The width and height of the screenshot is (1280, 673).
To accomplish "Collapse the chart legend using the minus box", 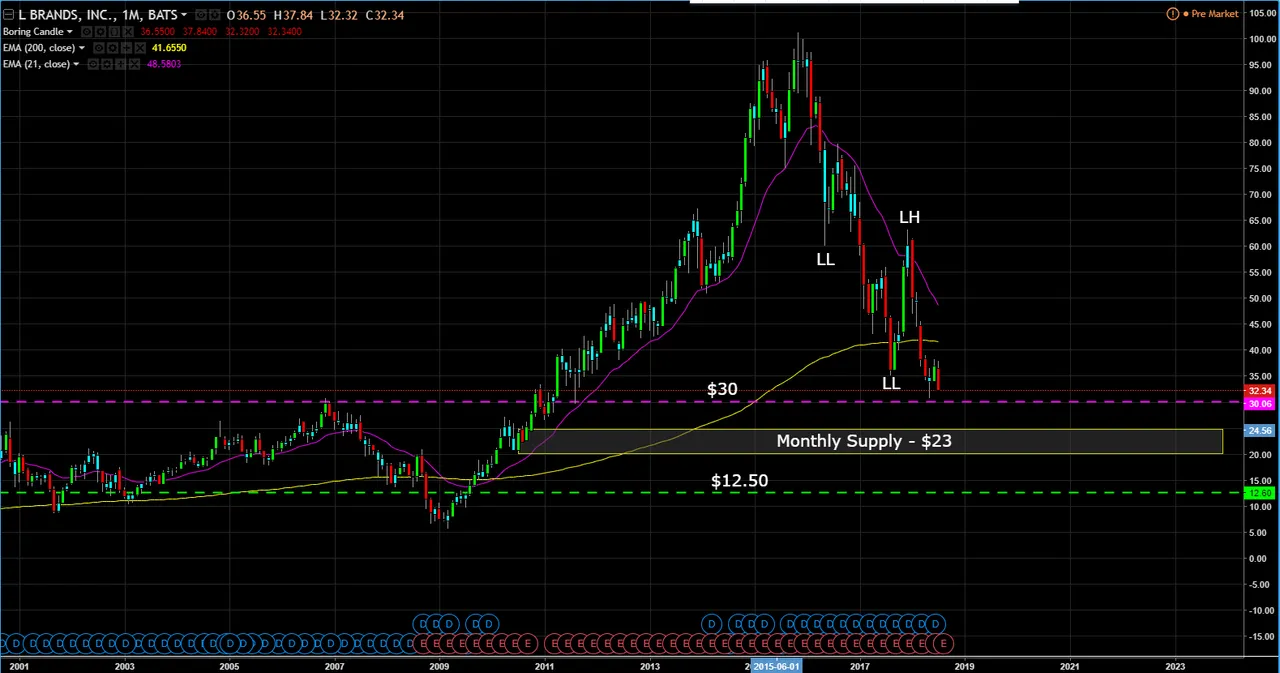I will click(x=8, y=15).
